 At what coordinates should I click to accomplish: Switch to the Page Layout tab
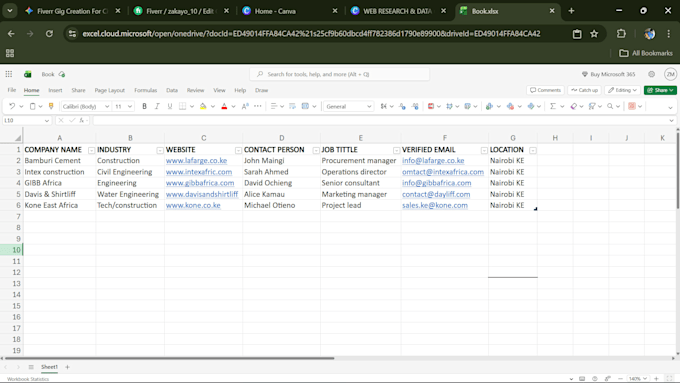(x=110, y=90)
